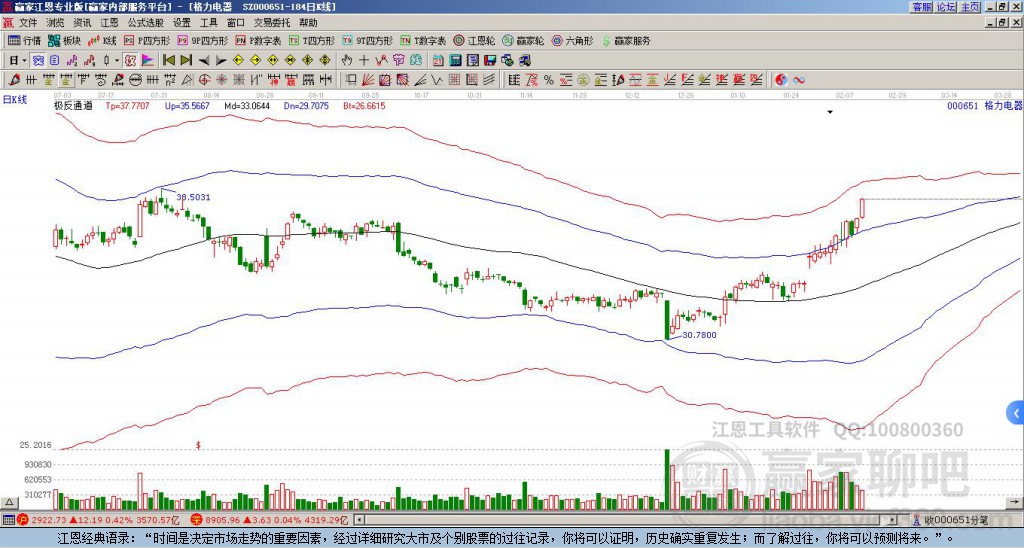1024x548 pixels.
Task: Expand the candlestick chart type dropdown arrow
Action: pos(117,61)
